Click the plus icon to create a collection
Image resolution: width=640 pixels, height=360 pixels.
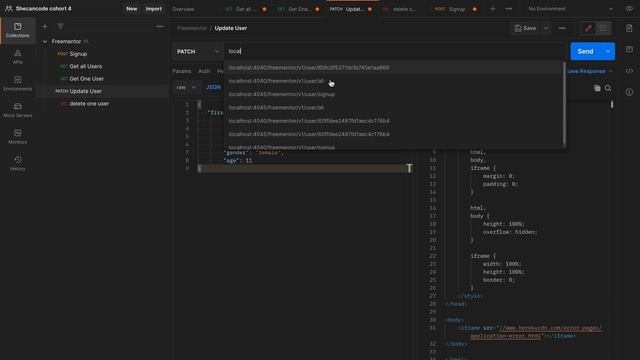[x=44, y=27]
